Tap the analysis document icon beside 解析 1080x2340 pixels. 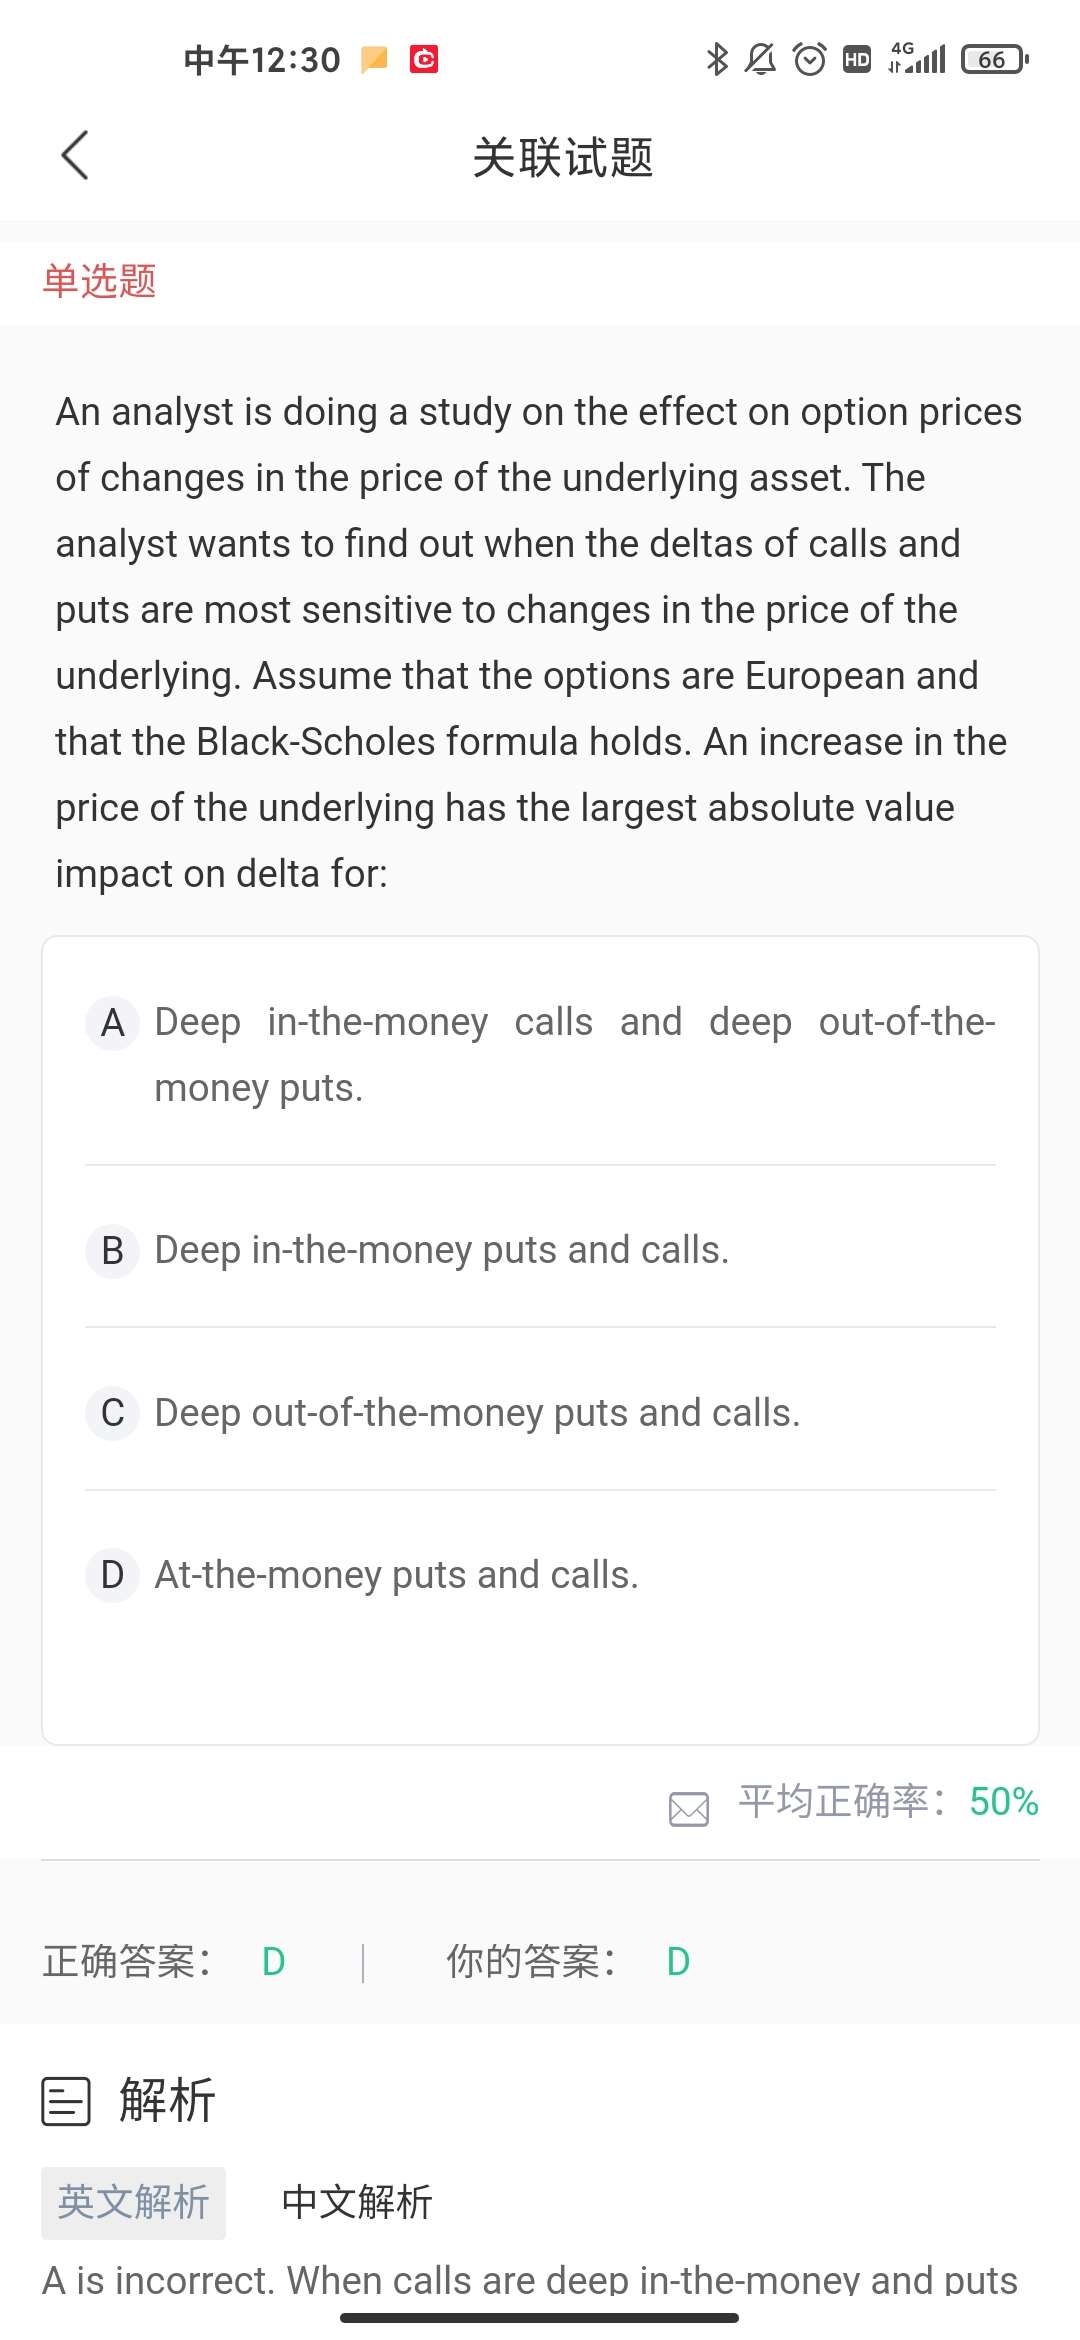66,2101
